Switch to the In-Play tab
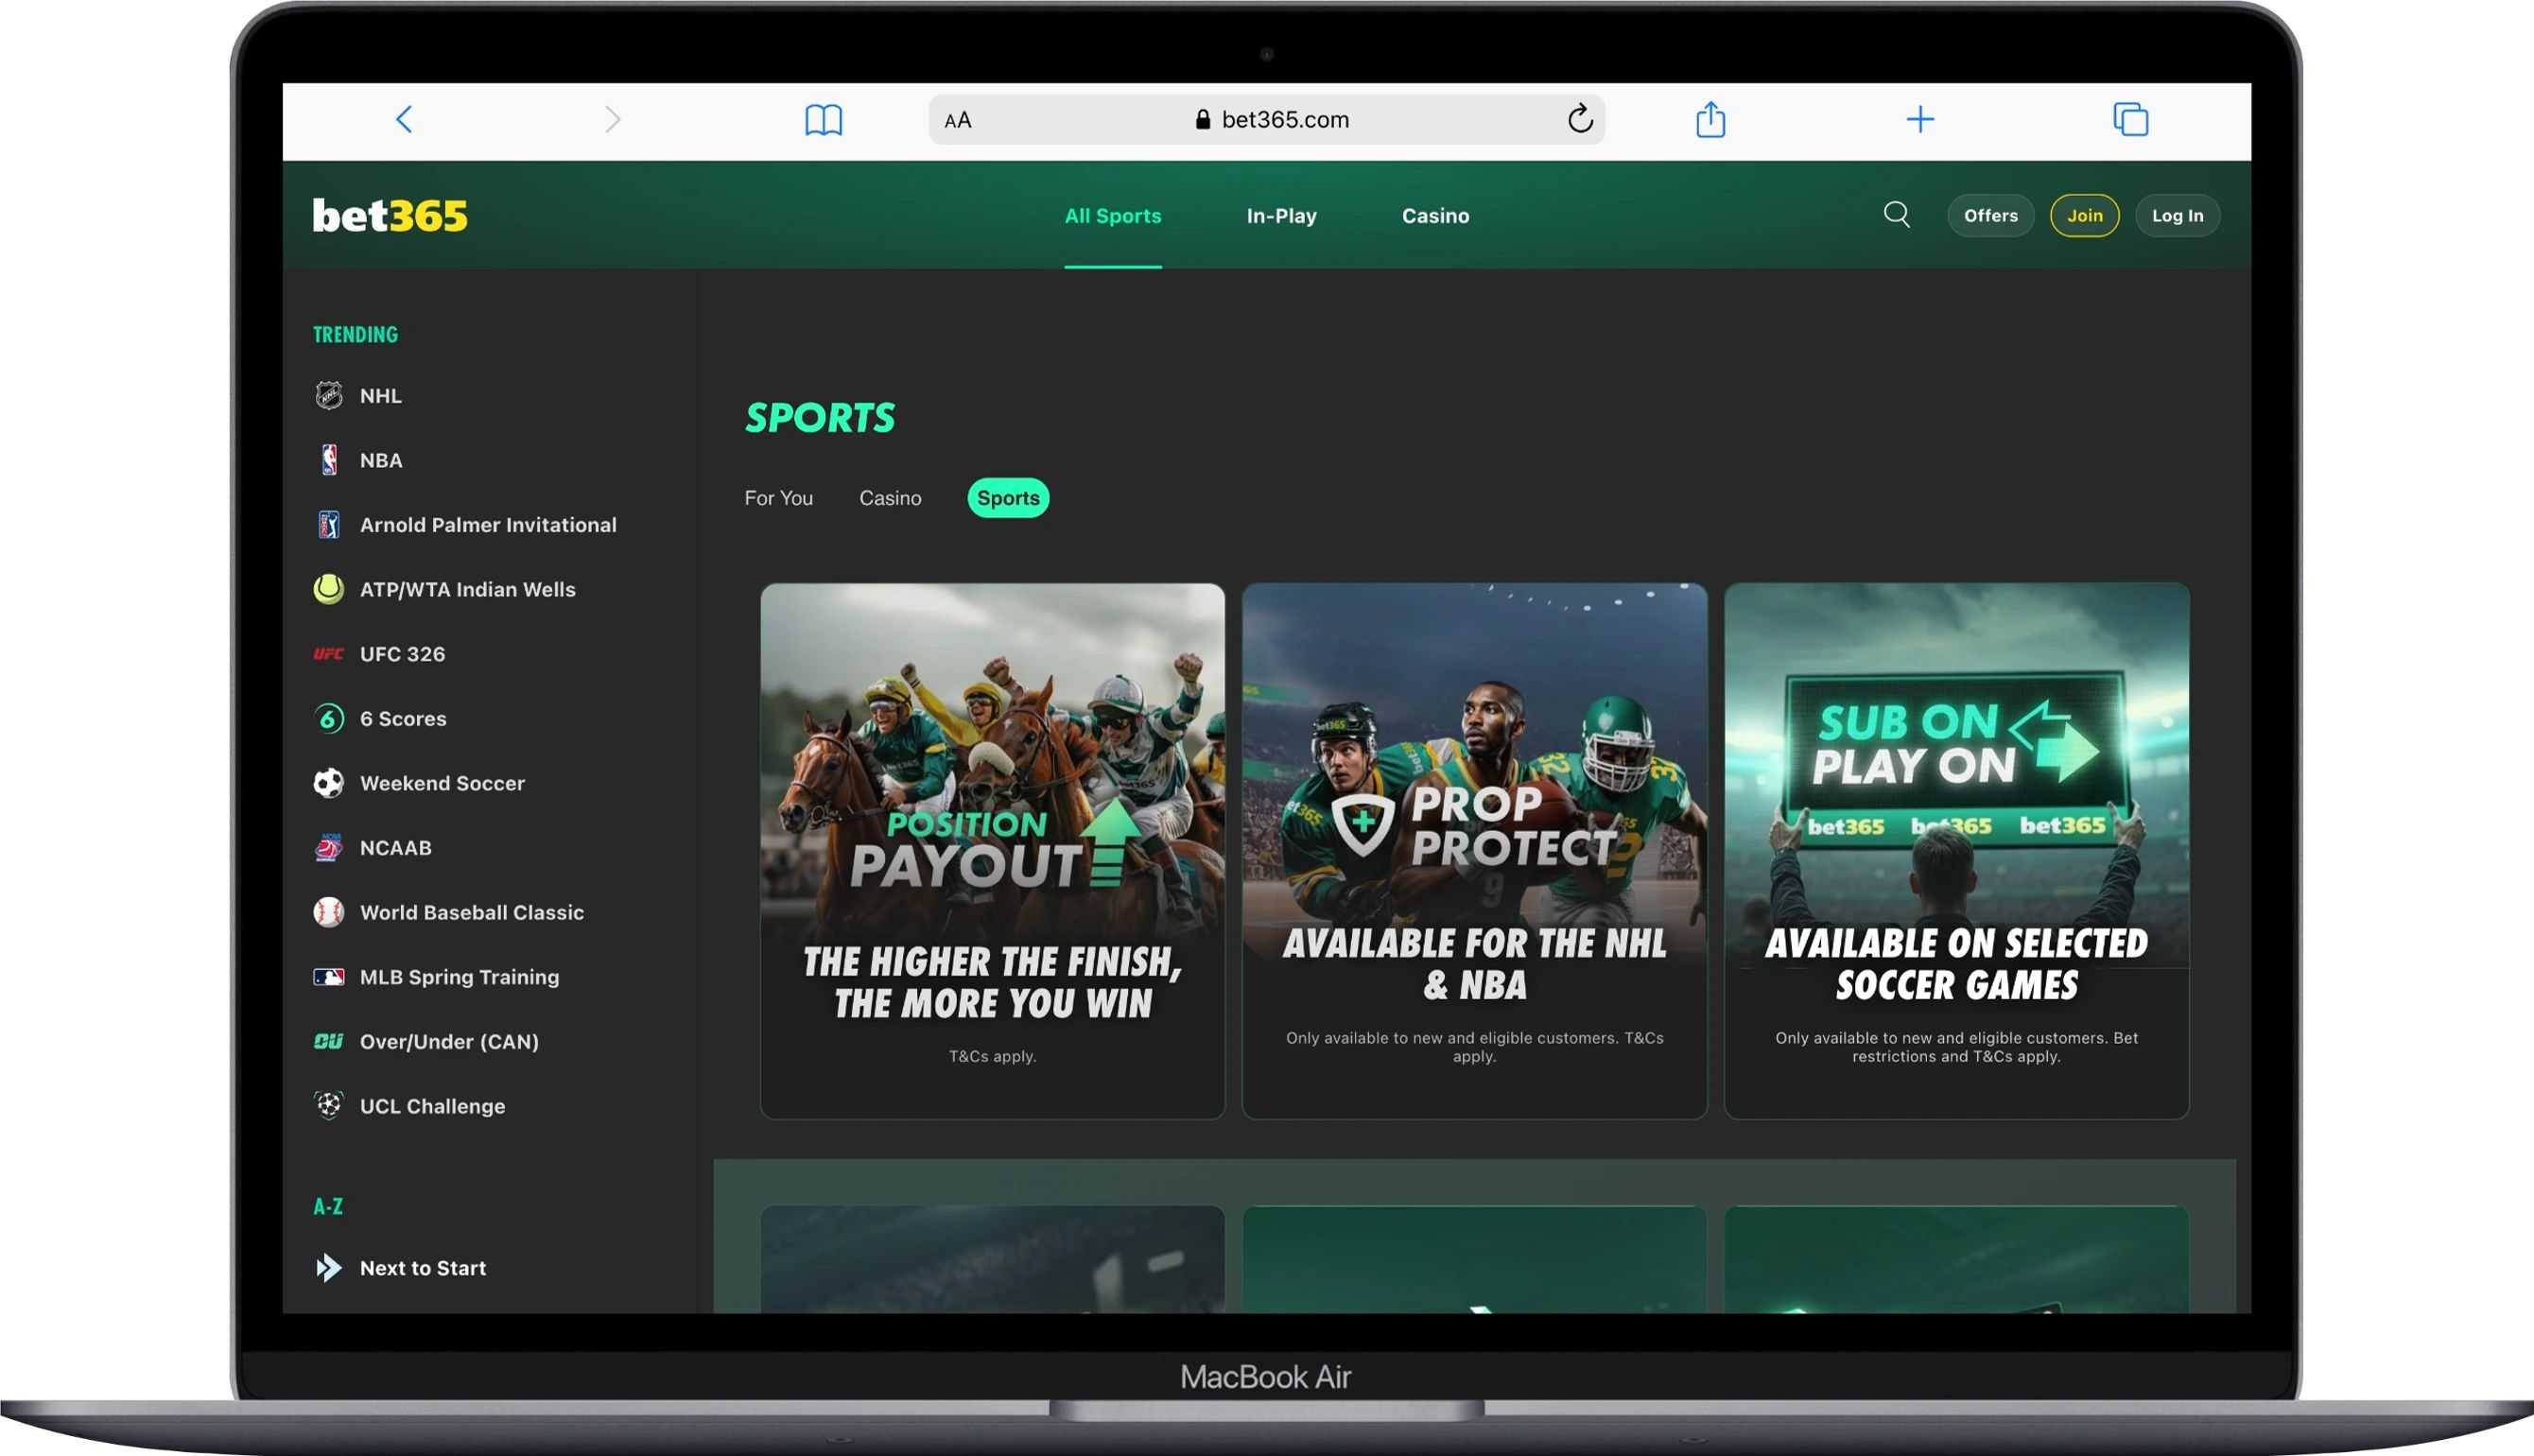 point(1281,215)
